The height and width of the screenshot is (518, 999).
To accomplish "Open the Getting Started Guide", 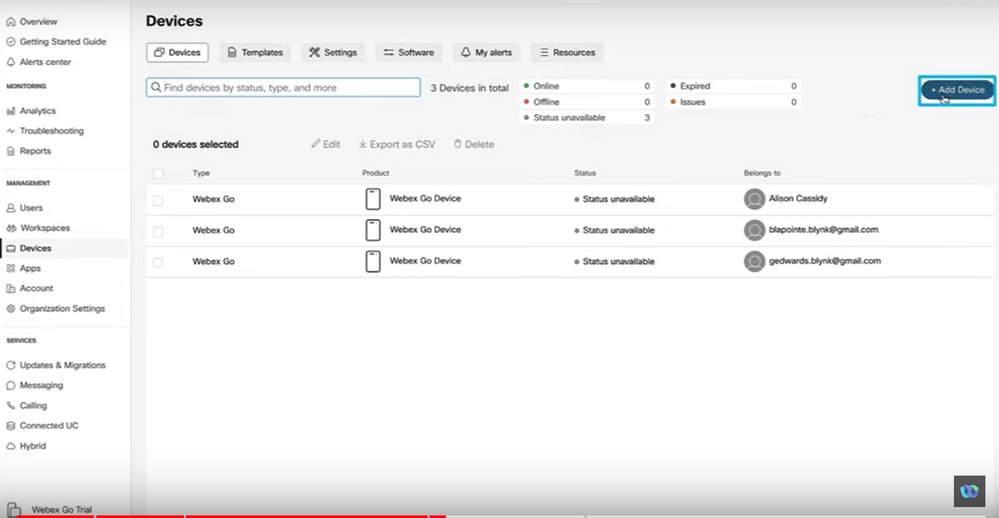I will click(x=56, y=41).
